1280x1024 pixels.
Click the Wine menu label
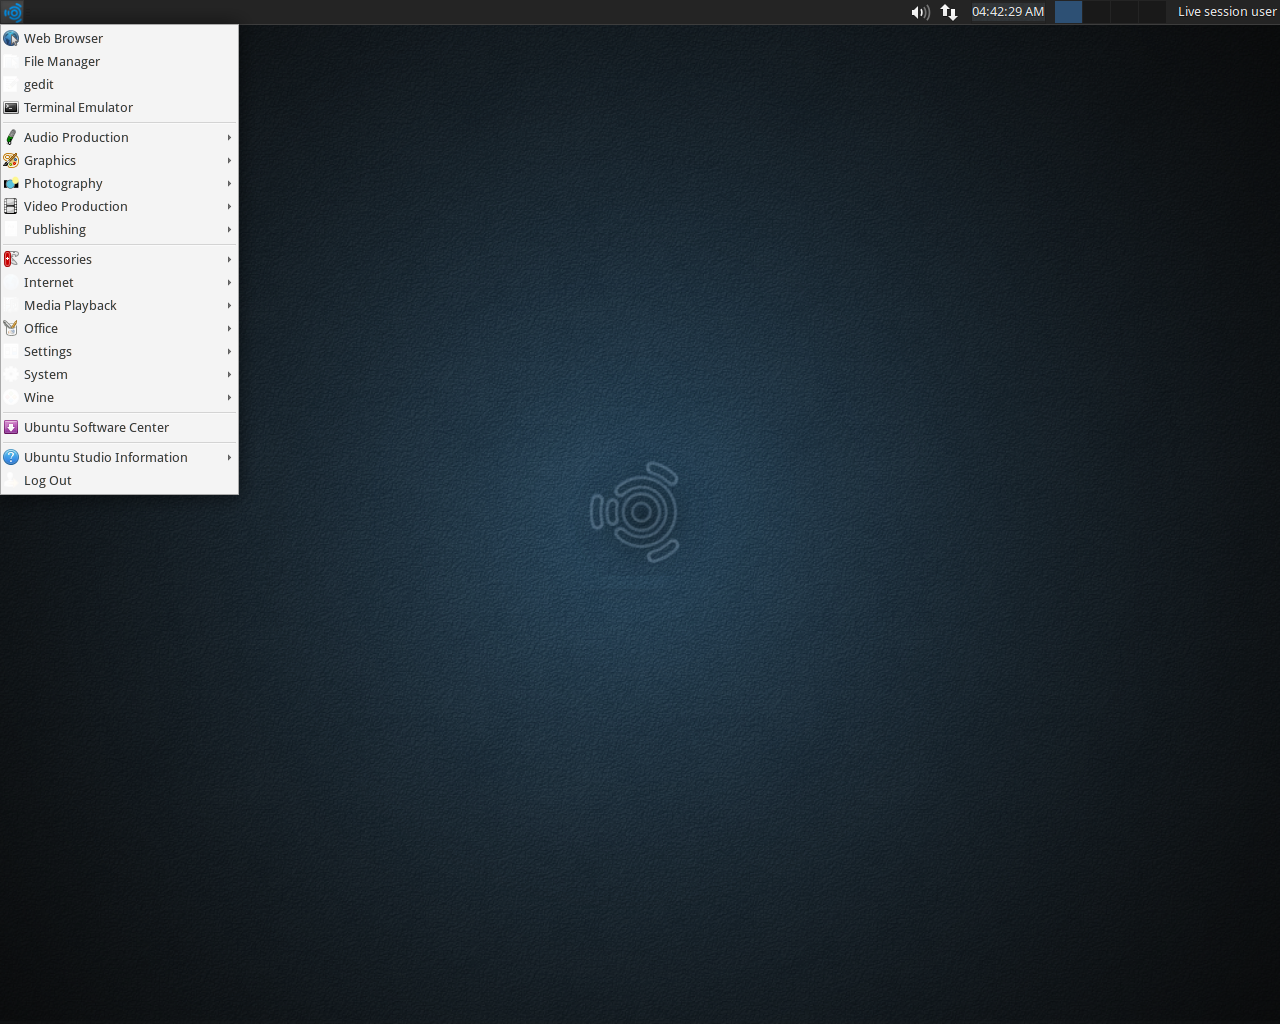coord(39,397)
